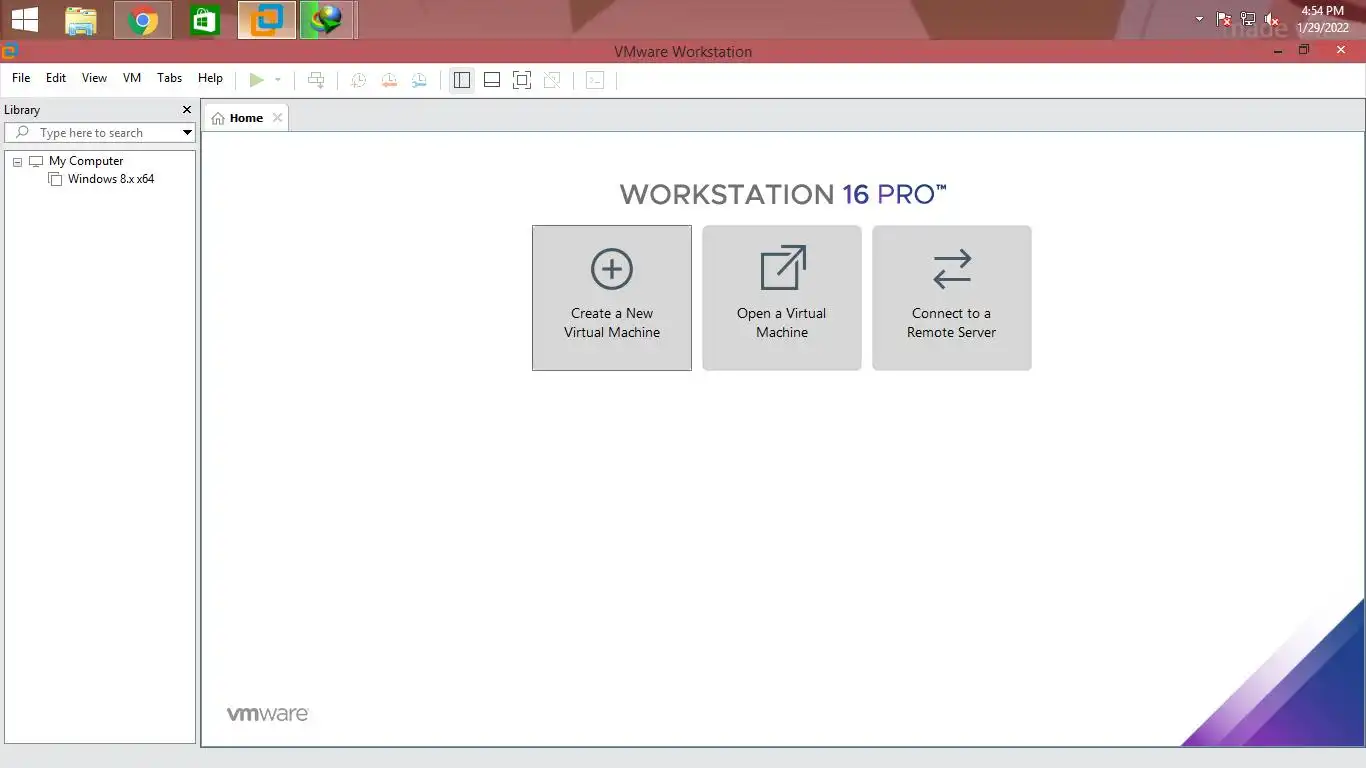Click the Unity mode toolbar icon
The width and height of the screenshot is (1366, 768).
[x=552, y=80]
